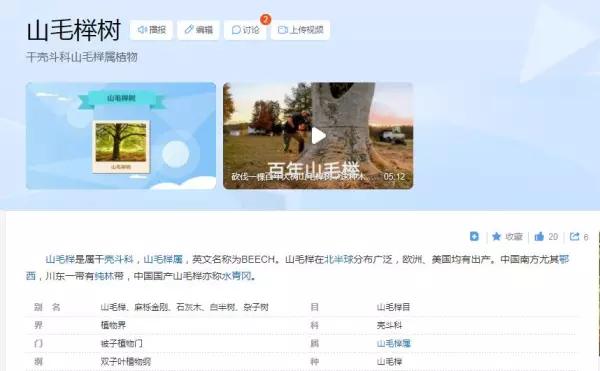Click the share icon next to 6

click(574, 236)
